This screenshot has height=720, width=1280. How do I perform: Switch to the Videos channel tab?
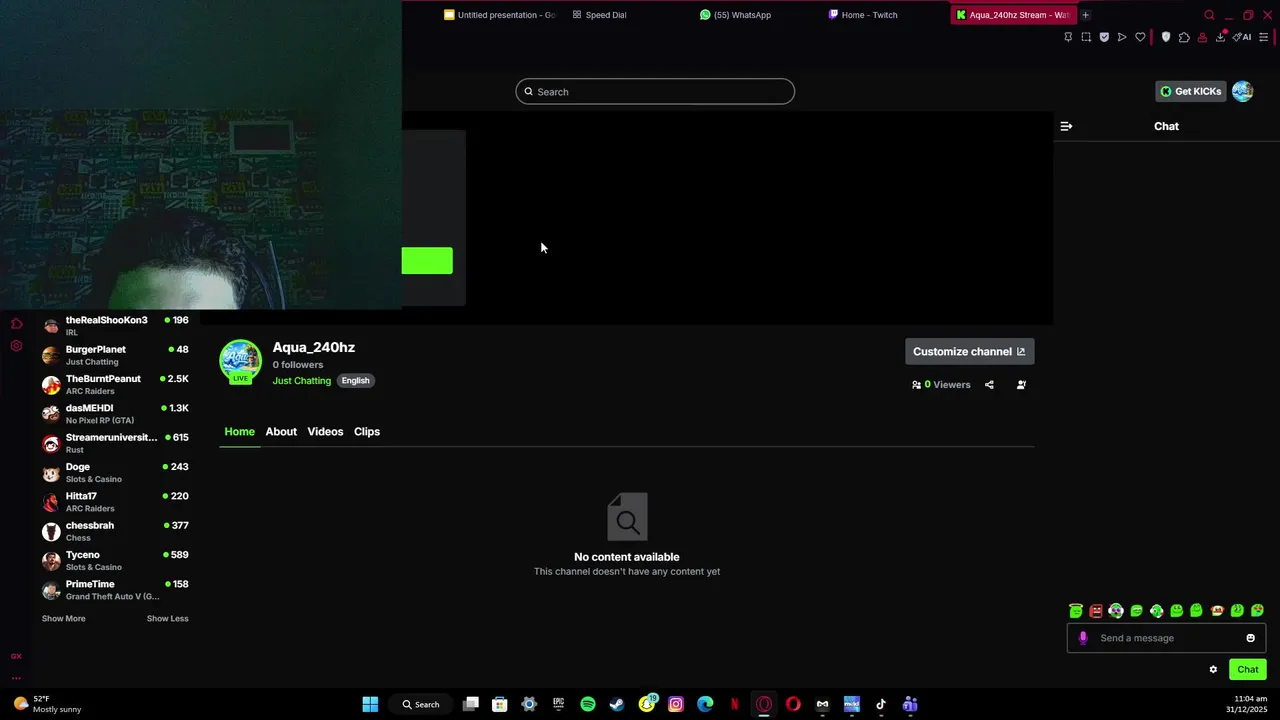(325, 432)
